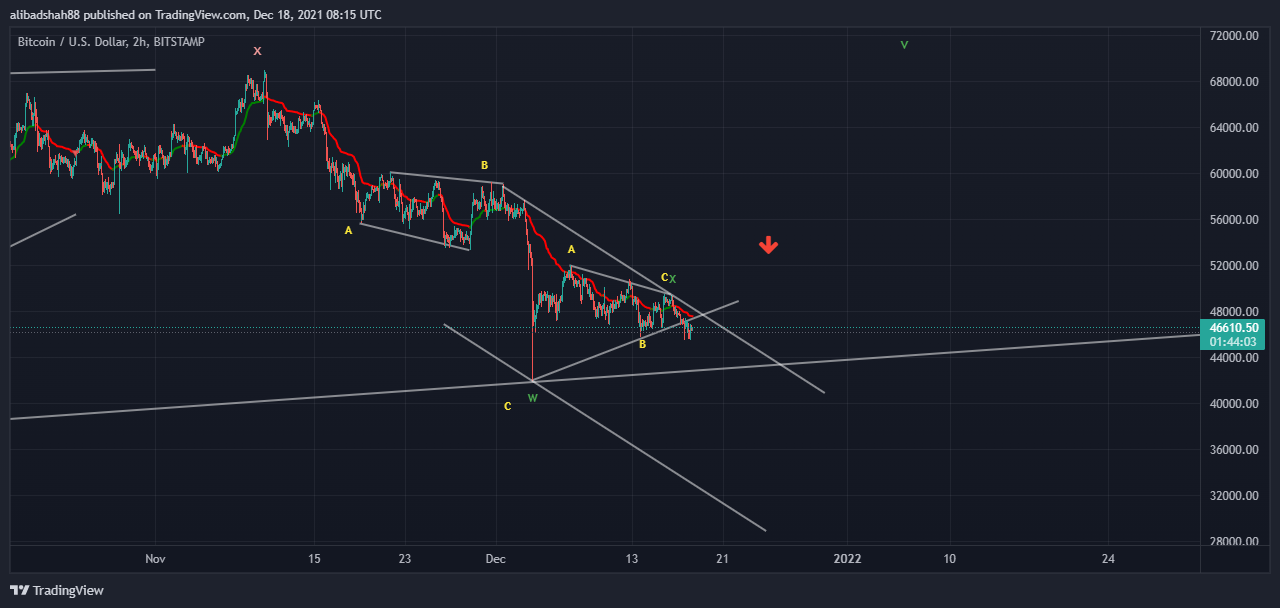This screenshot has width=1280, height=608.
Task: Click the red down arrow marker
Action: click(x=768, y=245)
